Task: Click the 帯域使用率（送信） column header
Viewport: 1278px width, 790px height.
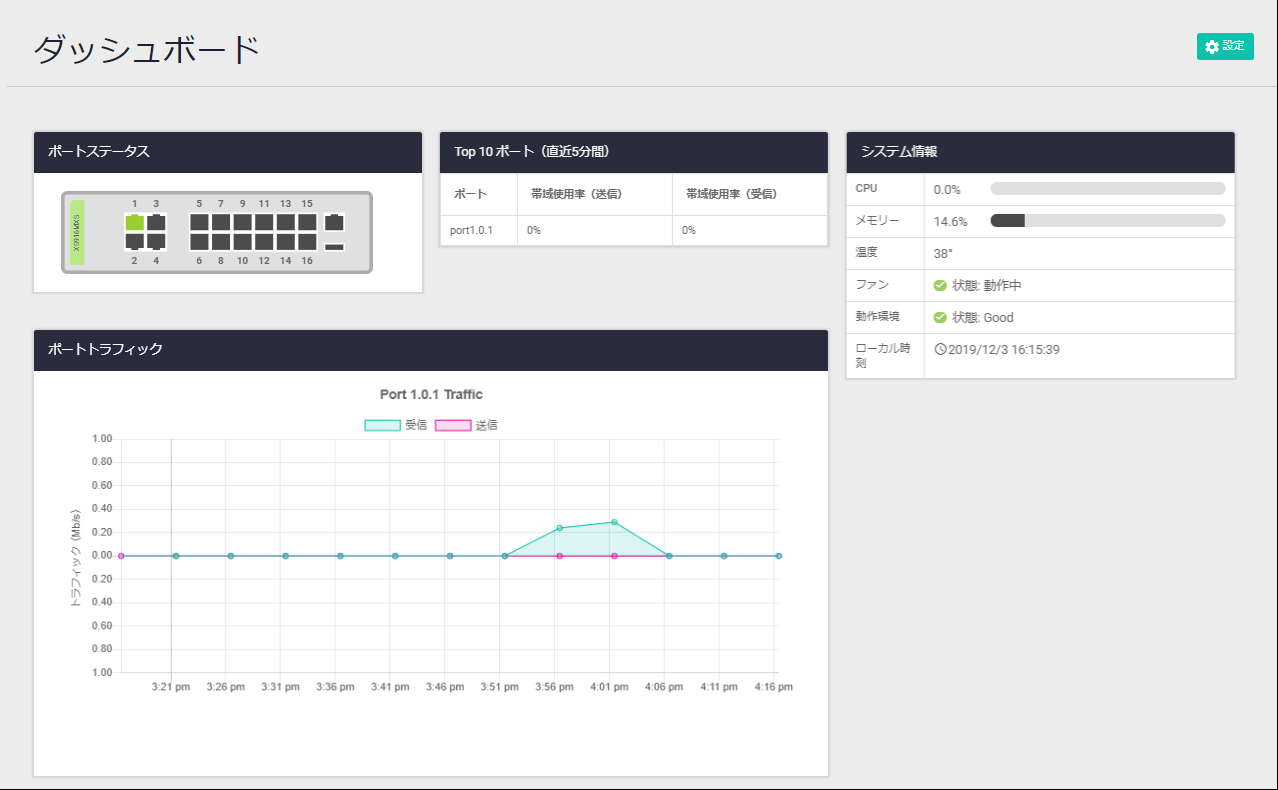Action: [576, 194]
